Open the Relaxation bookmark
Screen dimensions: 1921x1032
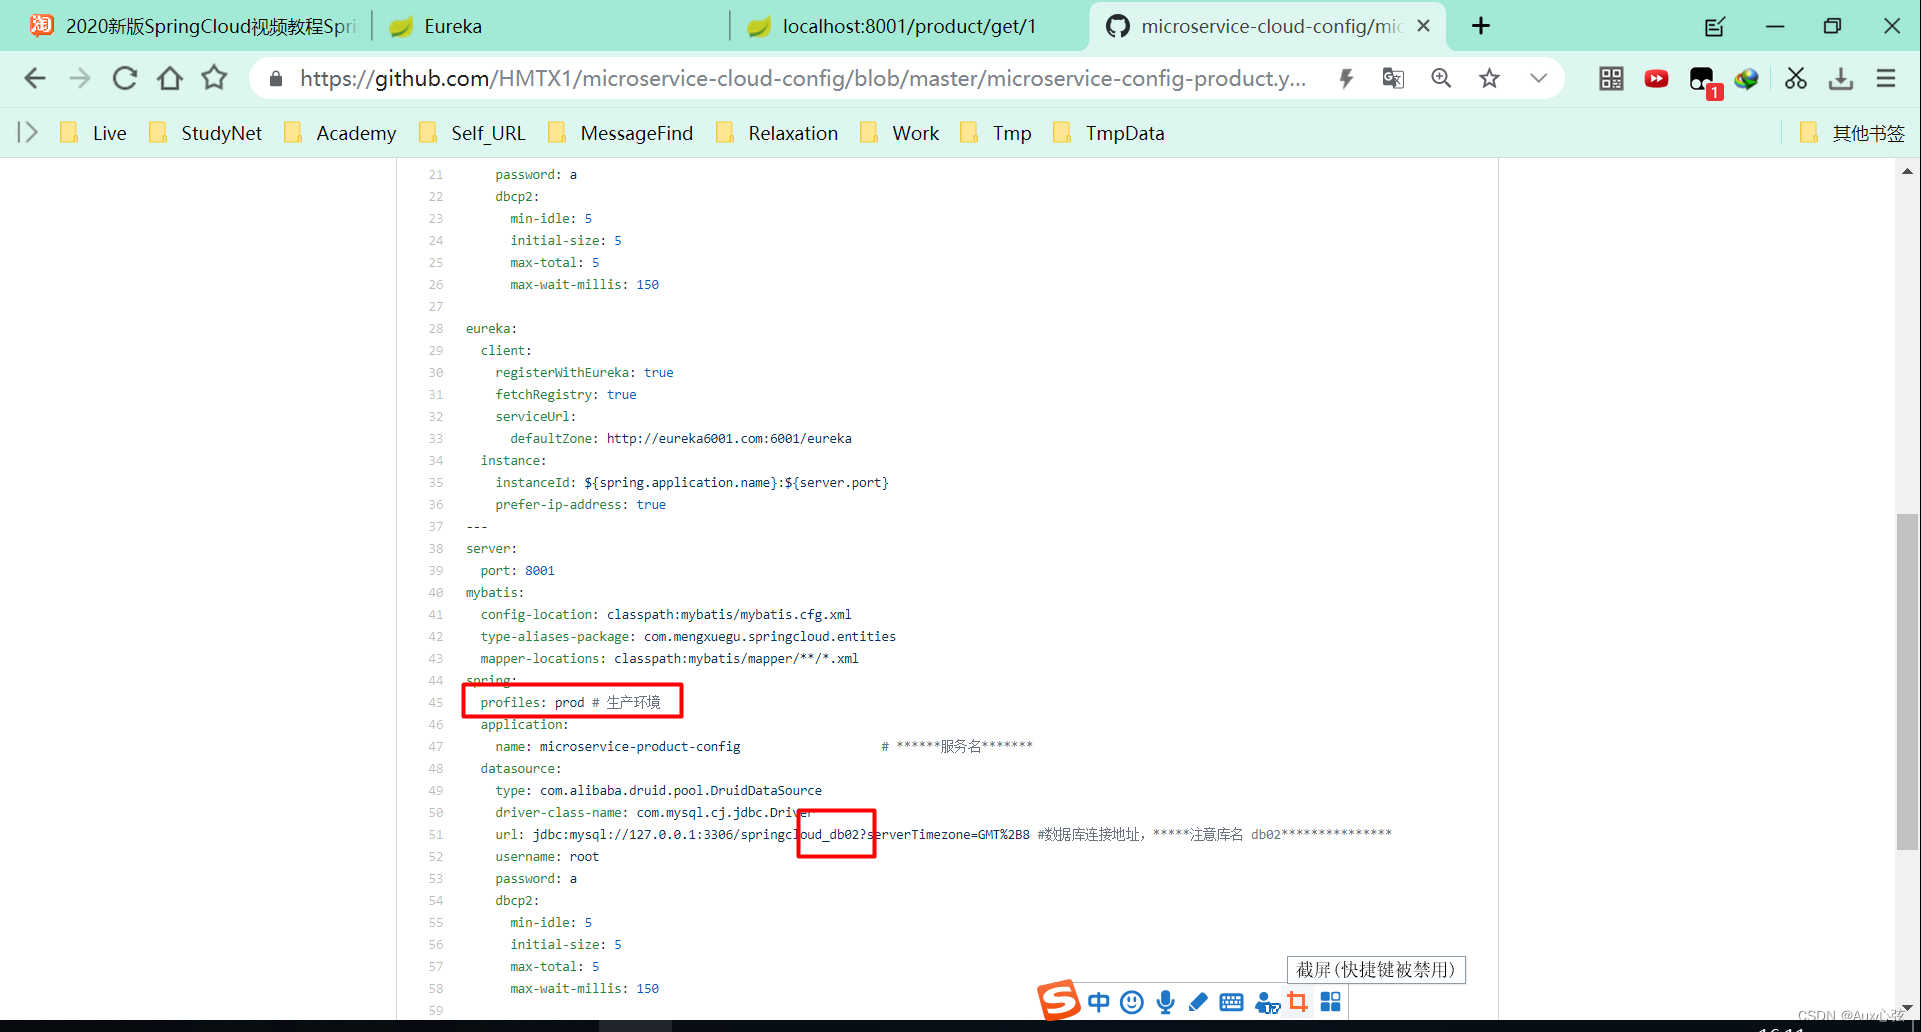tap(792, 132)
